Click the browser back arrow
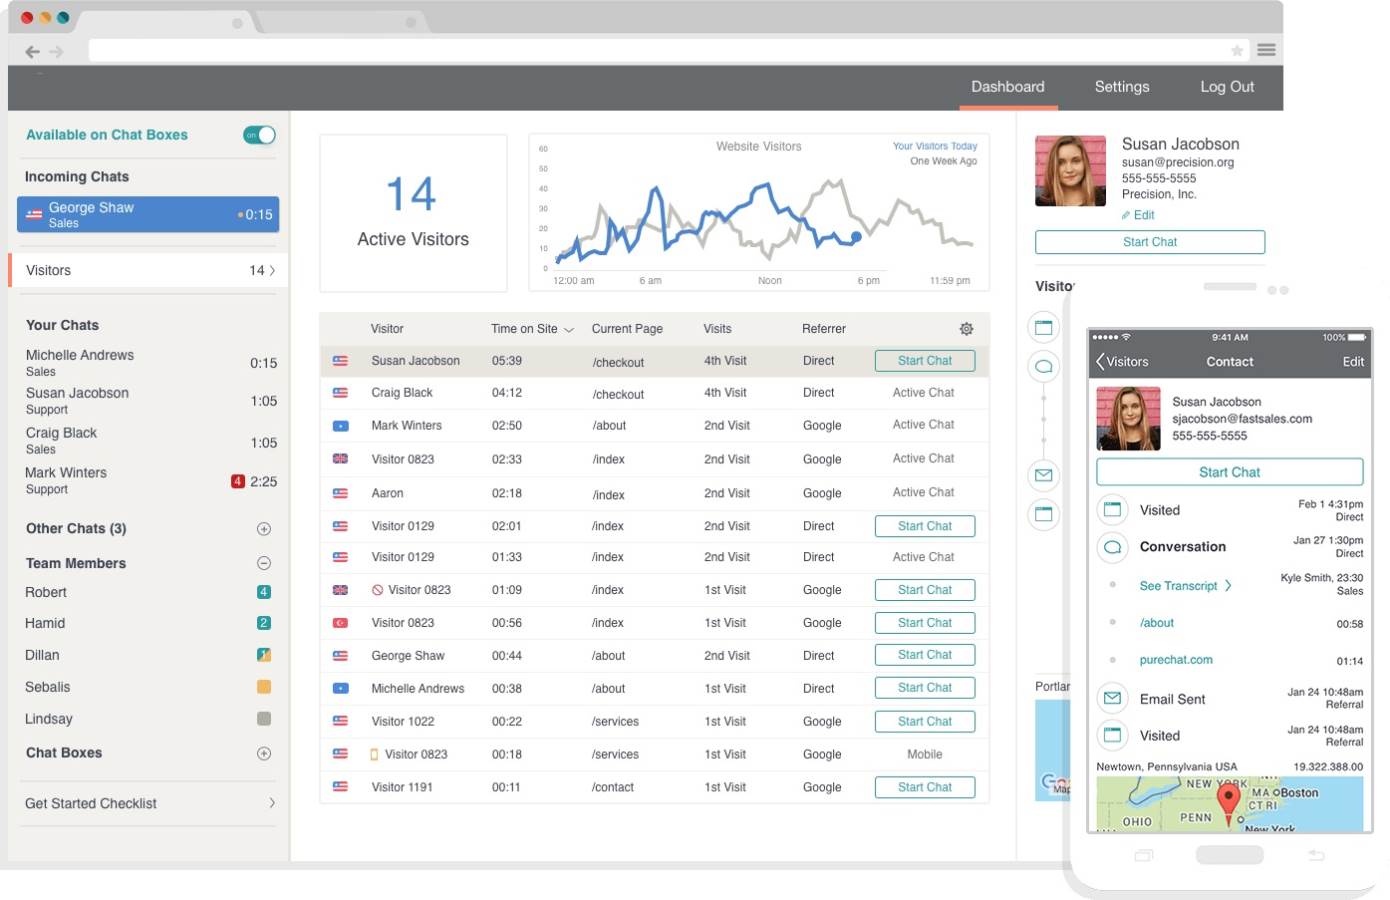Viewport: 1390px width, 900px height. point(33,51)
